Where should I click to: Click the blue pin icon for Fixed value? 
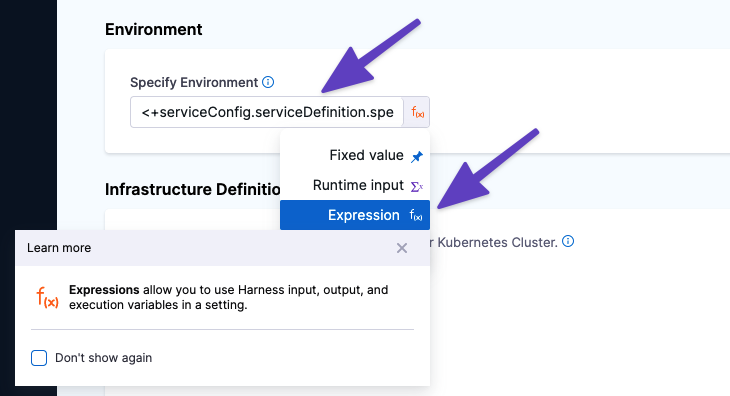click(x=417, y=156)
